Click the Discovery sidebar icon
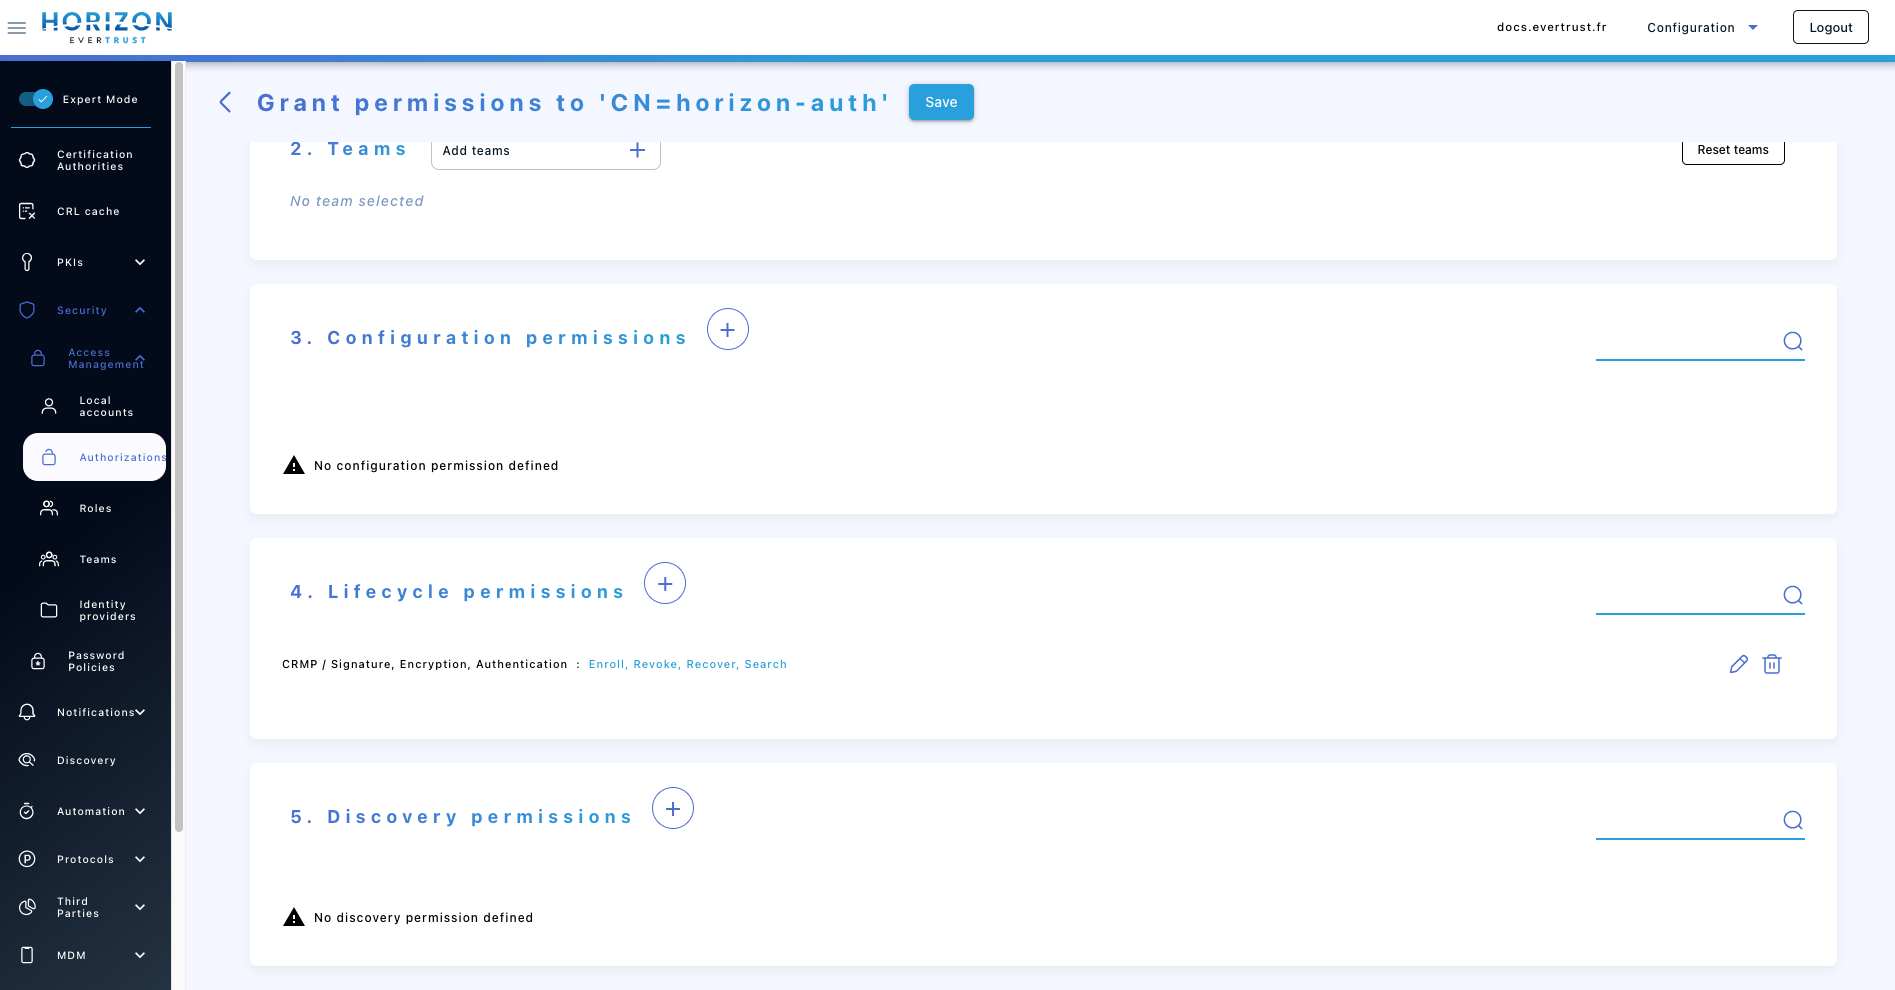 coord(27,760)
